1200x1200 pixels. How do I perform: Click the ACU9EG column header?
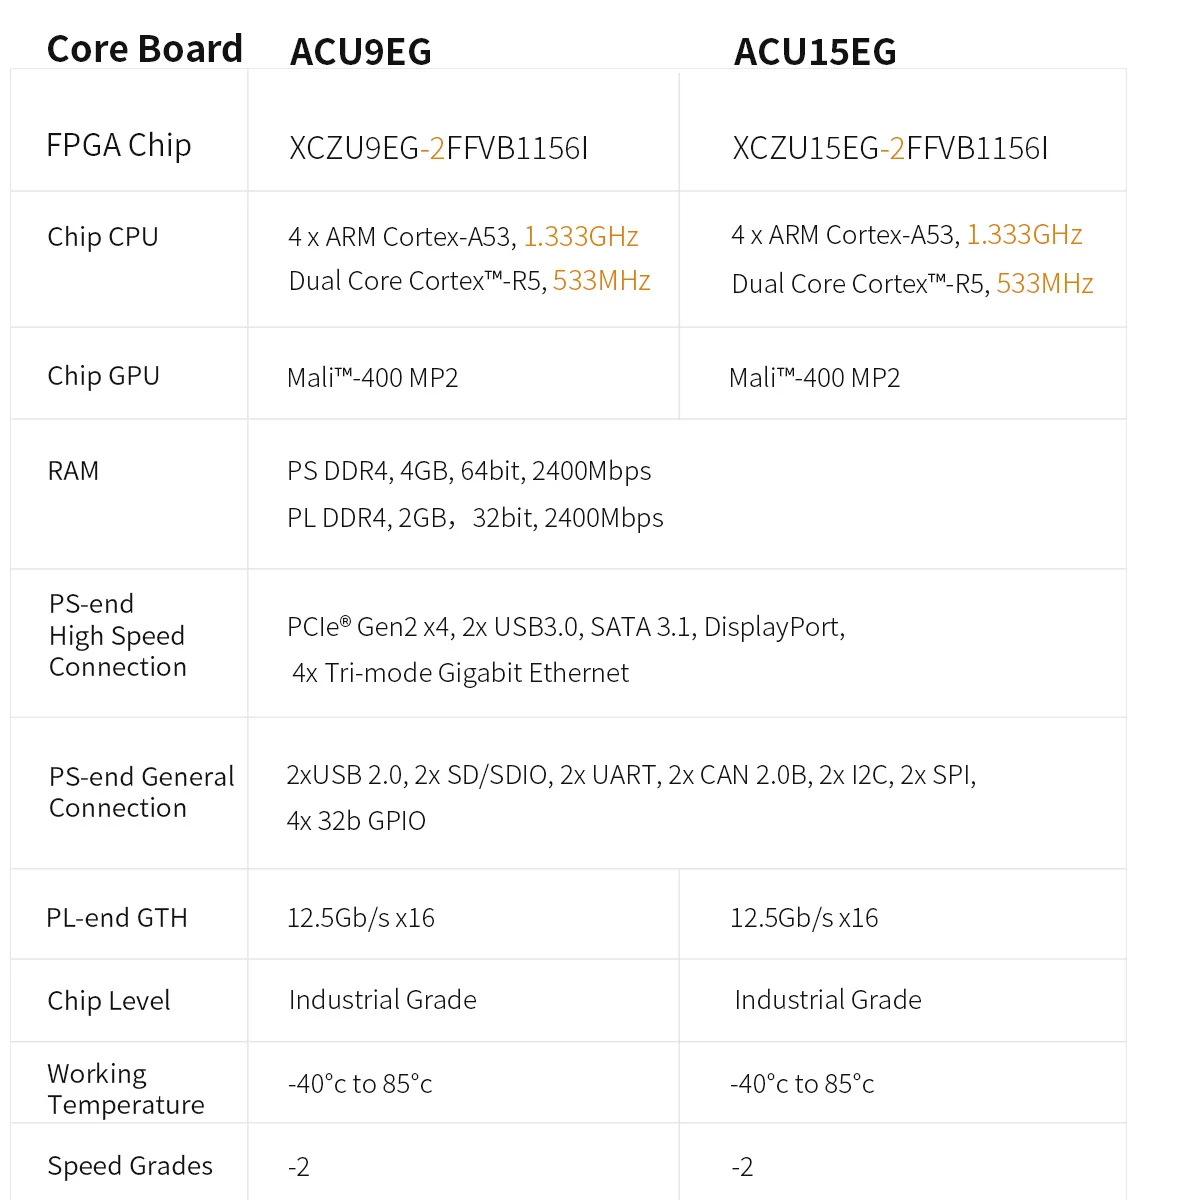pyautogui.click(x=361, y=52)
